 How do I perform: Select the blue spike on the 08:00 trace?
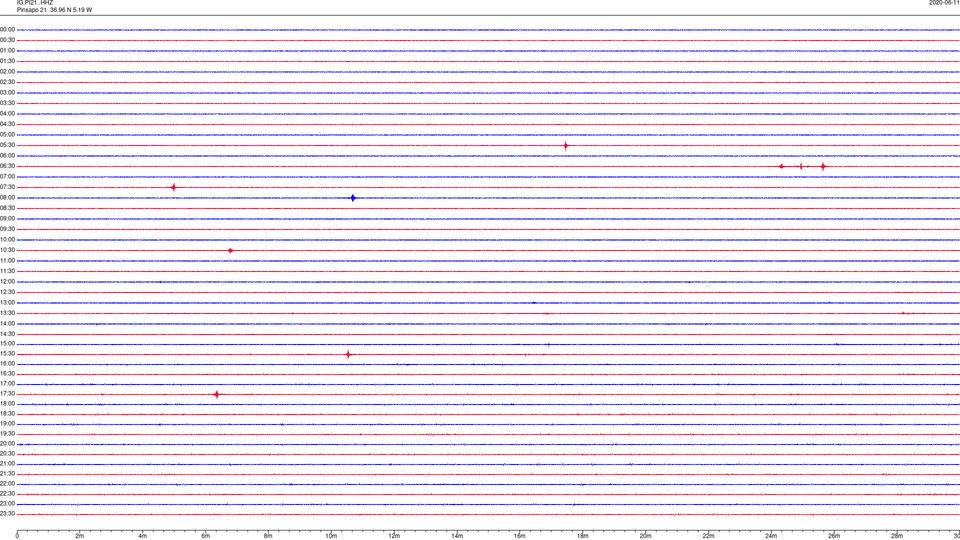point(353,198)
